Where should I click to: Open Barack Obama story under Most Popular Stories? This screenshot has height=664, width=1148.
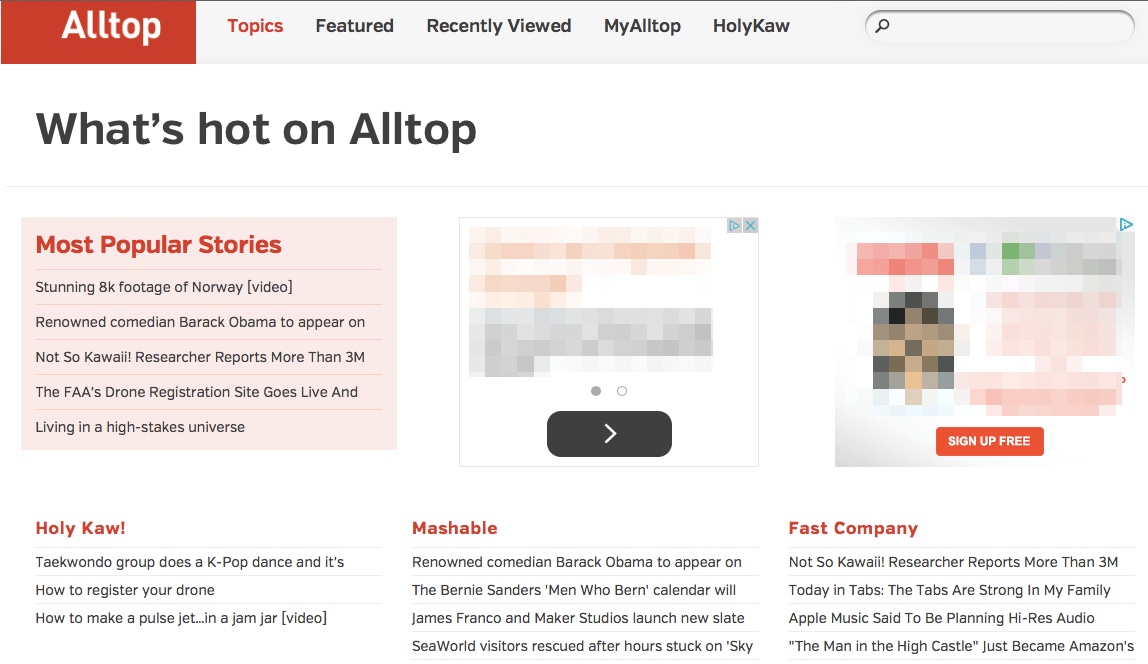200,322
